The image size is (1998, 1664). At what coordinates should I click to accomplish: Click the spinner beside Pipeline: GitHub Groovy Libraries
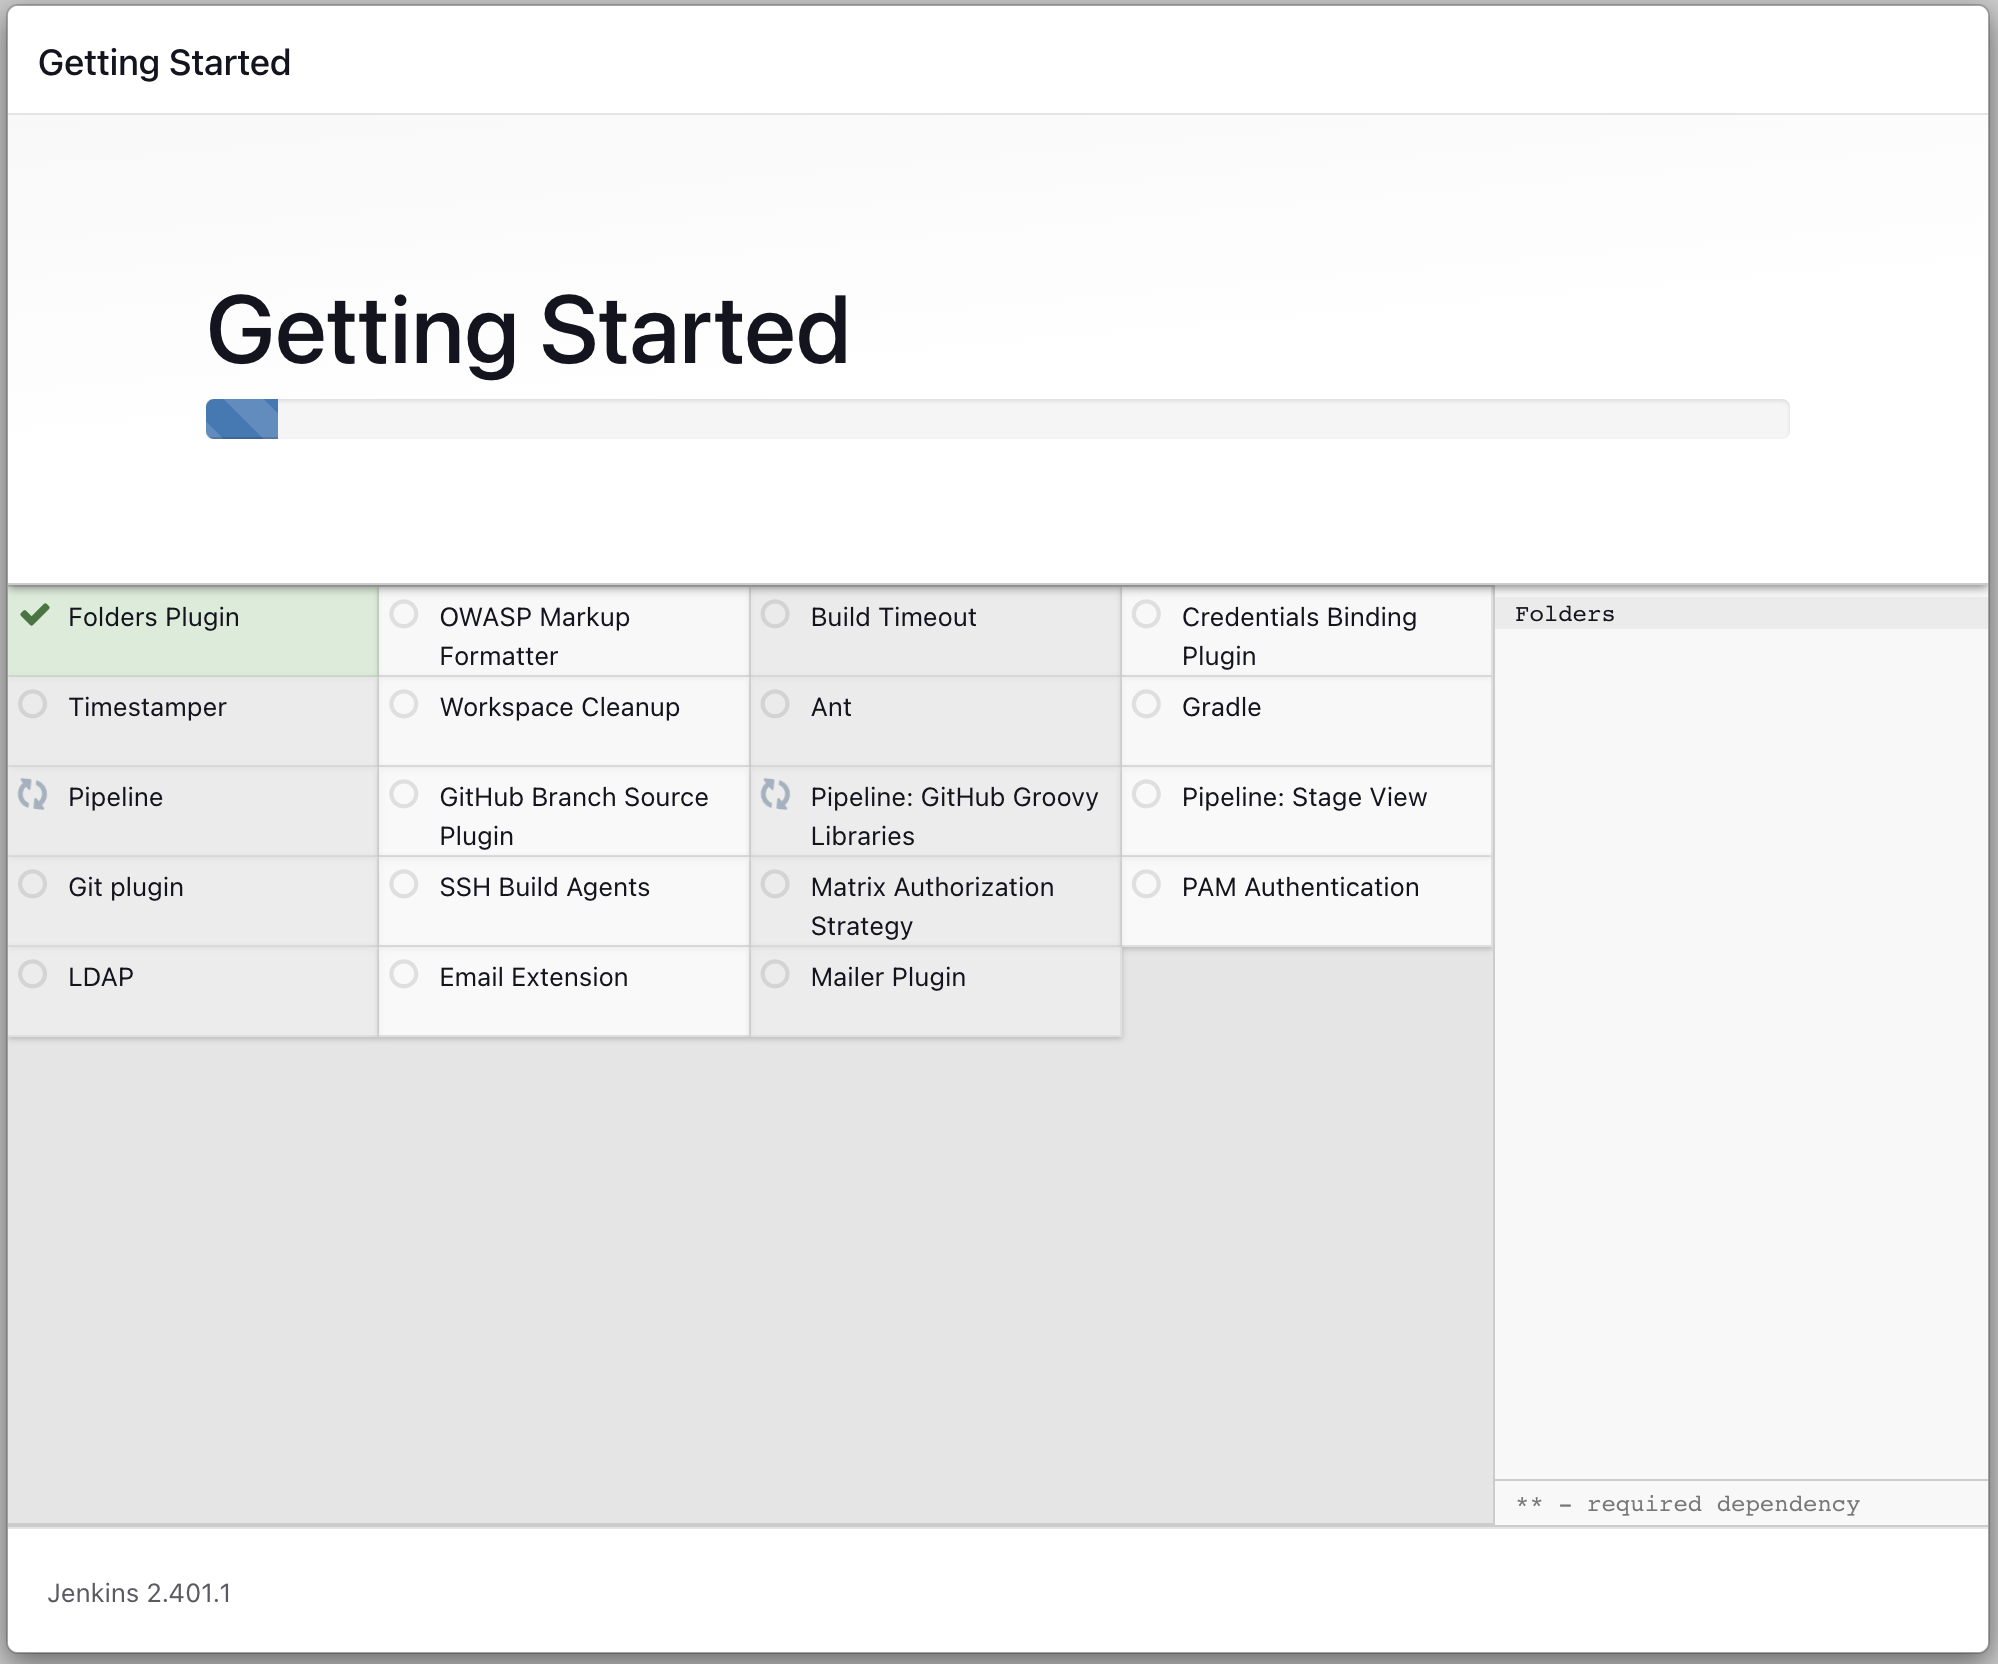[x=775, y=796]
